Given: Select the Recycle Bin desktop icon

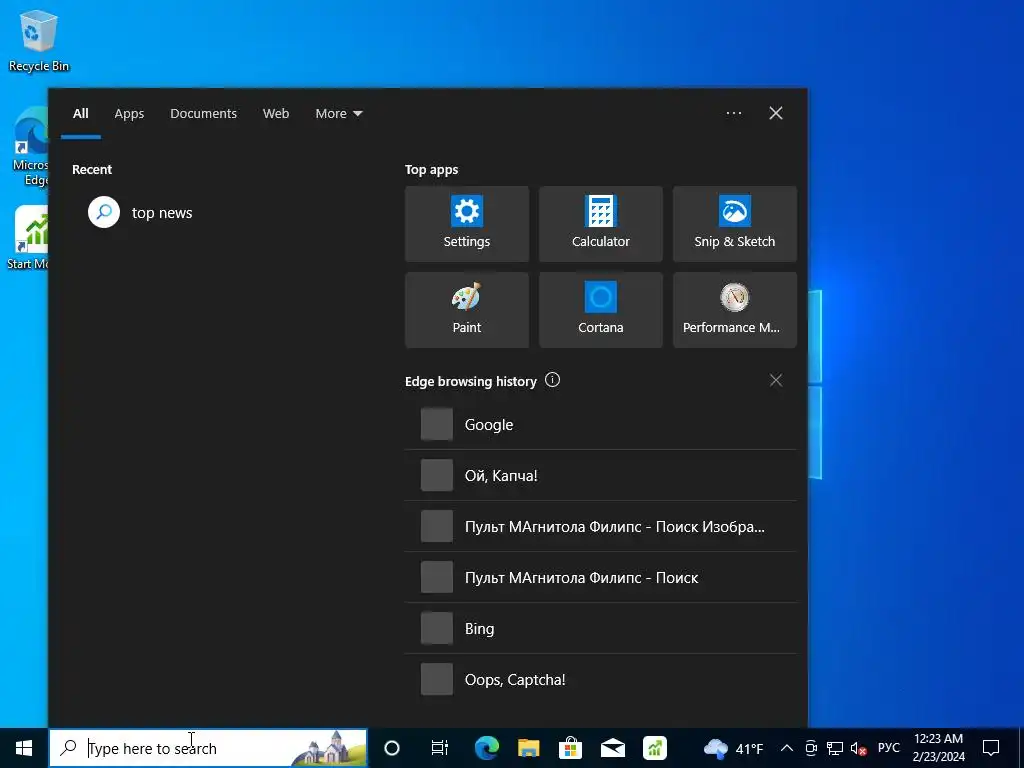Looking at the screenshot, I should pos(39,40).
